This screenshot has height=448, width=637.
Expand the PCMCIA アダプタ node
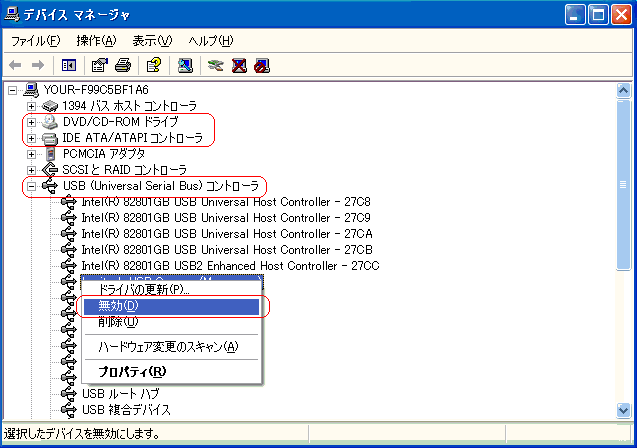coord(31,154)
